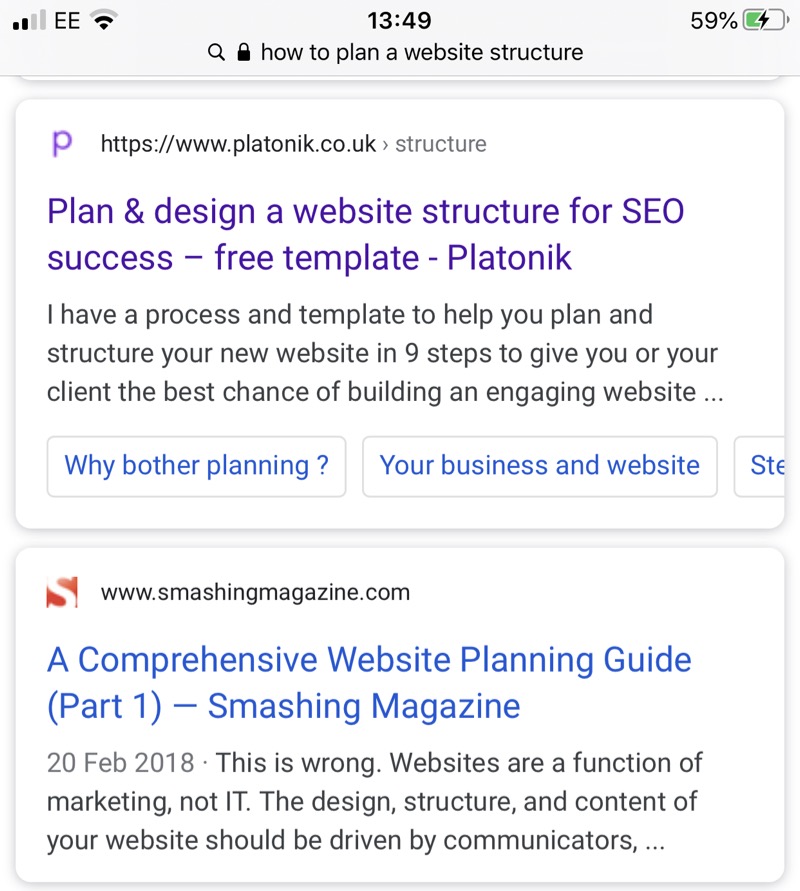Tap the 59% battery percentage
800x891 pixels.
tap(713, 20)
